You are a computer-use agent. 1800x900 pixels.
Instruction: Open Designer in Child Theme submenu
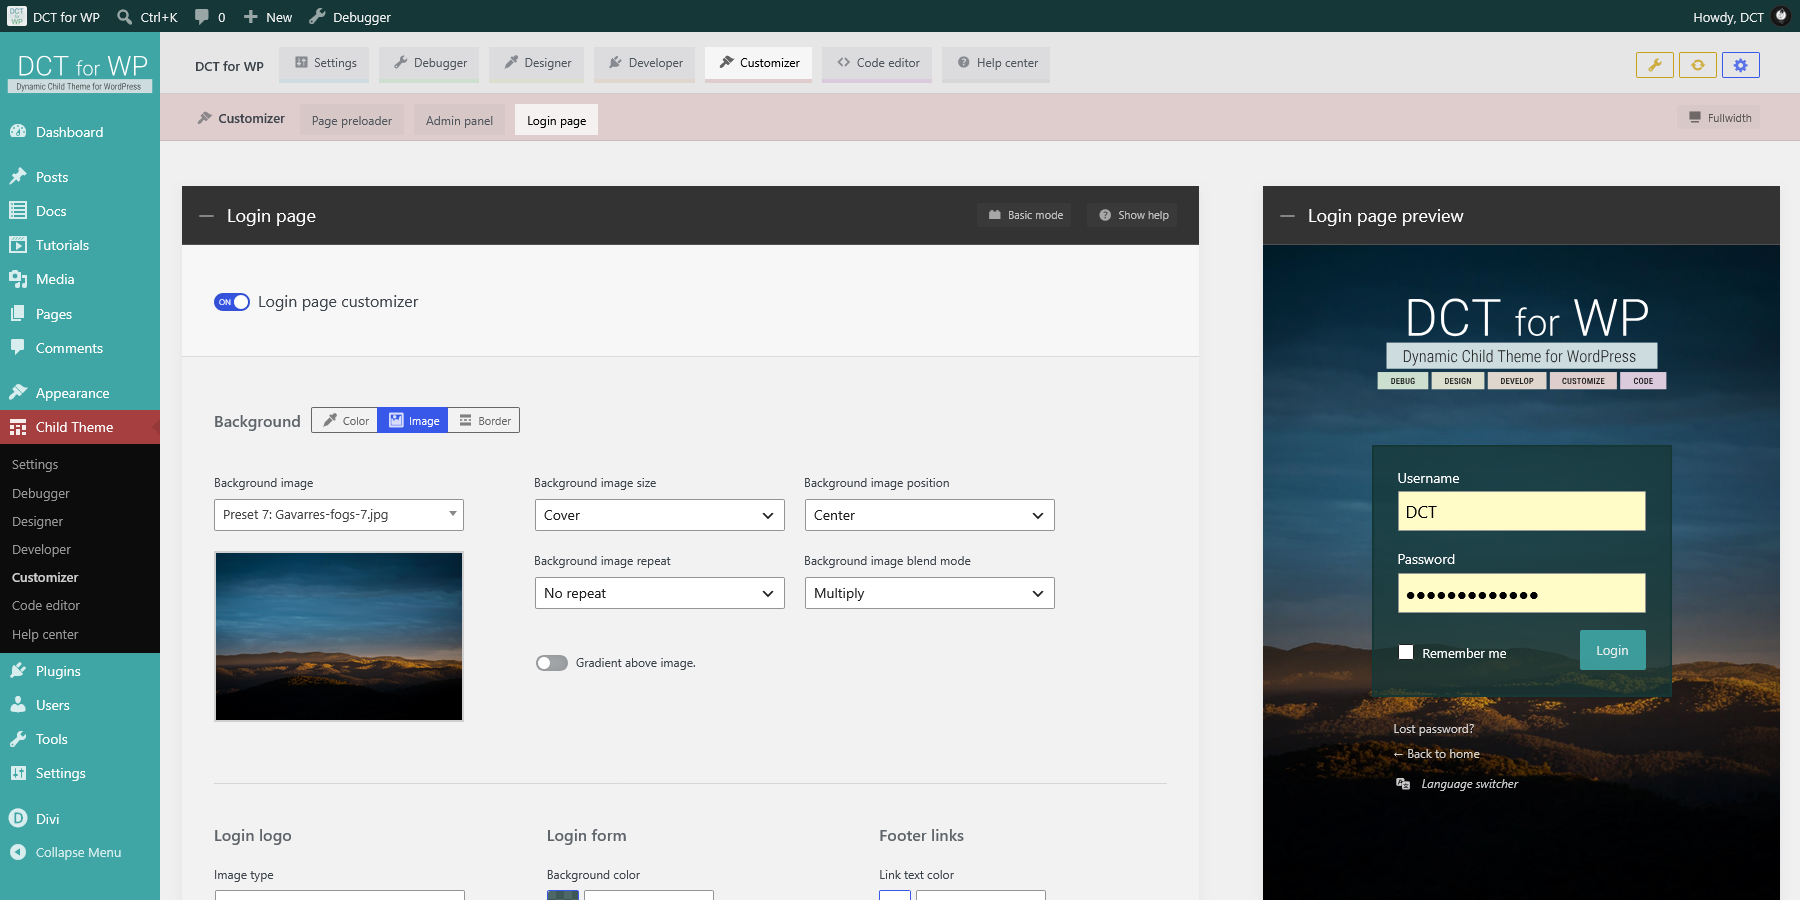click(37, 522)
